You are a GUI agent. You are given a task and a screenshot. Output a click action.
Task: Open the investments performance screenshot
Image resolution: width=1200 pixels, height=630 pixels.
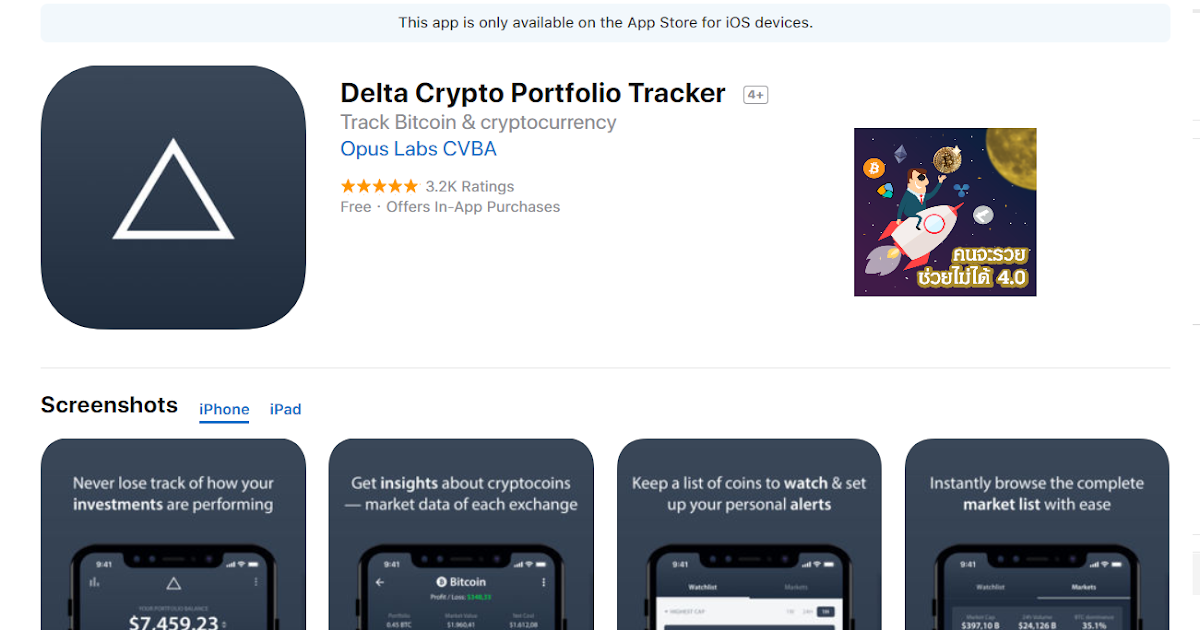pyautogui.click(x=173, y=534)
